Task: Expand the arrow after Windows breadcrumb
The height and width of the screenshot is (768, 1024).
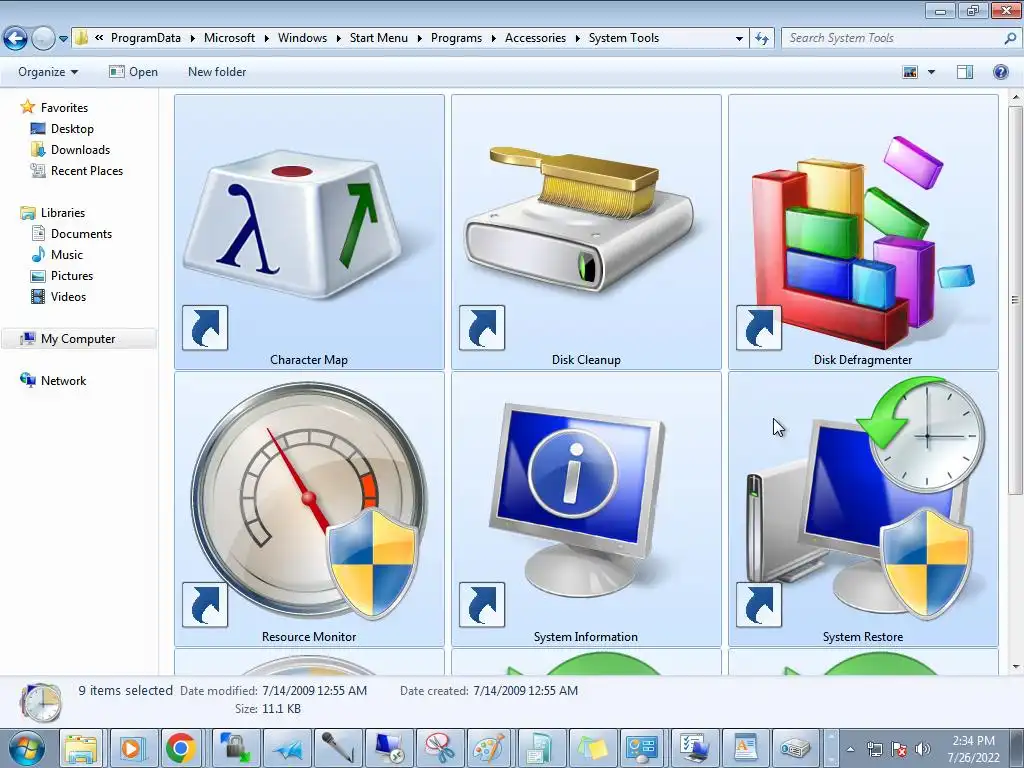Action: click(x=338, y=39)
